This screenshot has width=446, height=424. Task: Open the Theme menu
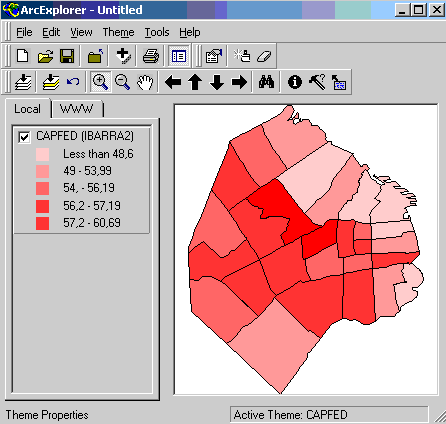(x=118, y=32)
